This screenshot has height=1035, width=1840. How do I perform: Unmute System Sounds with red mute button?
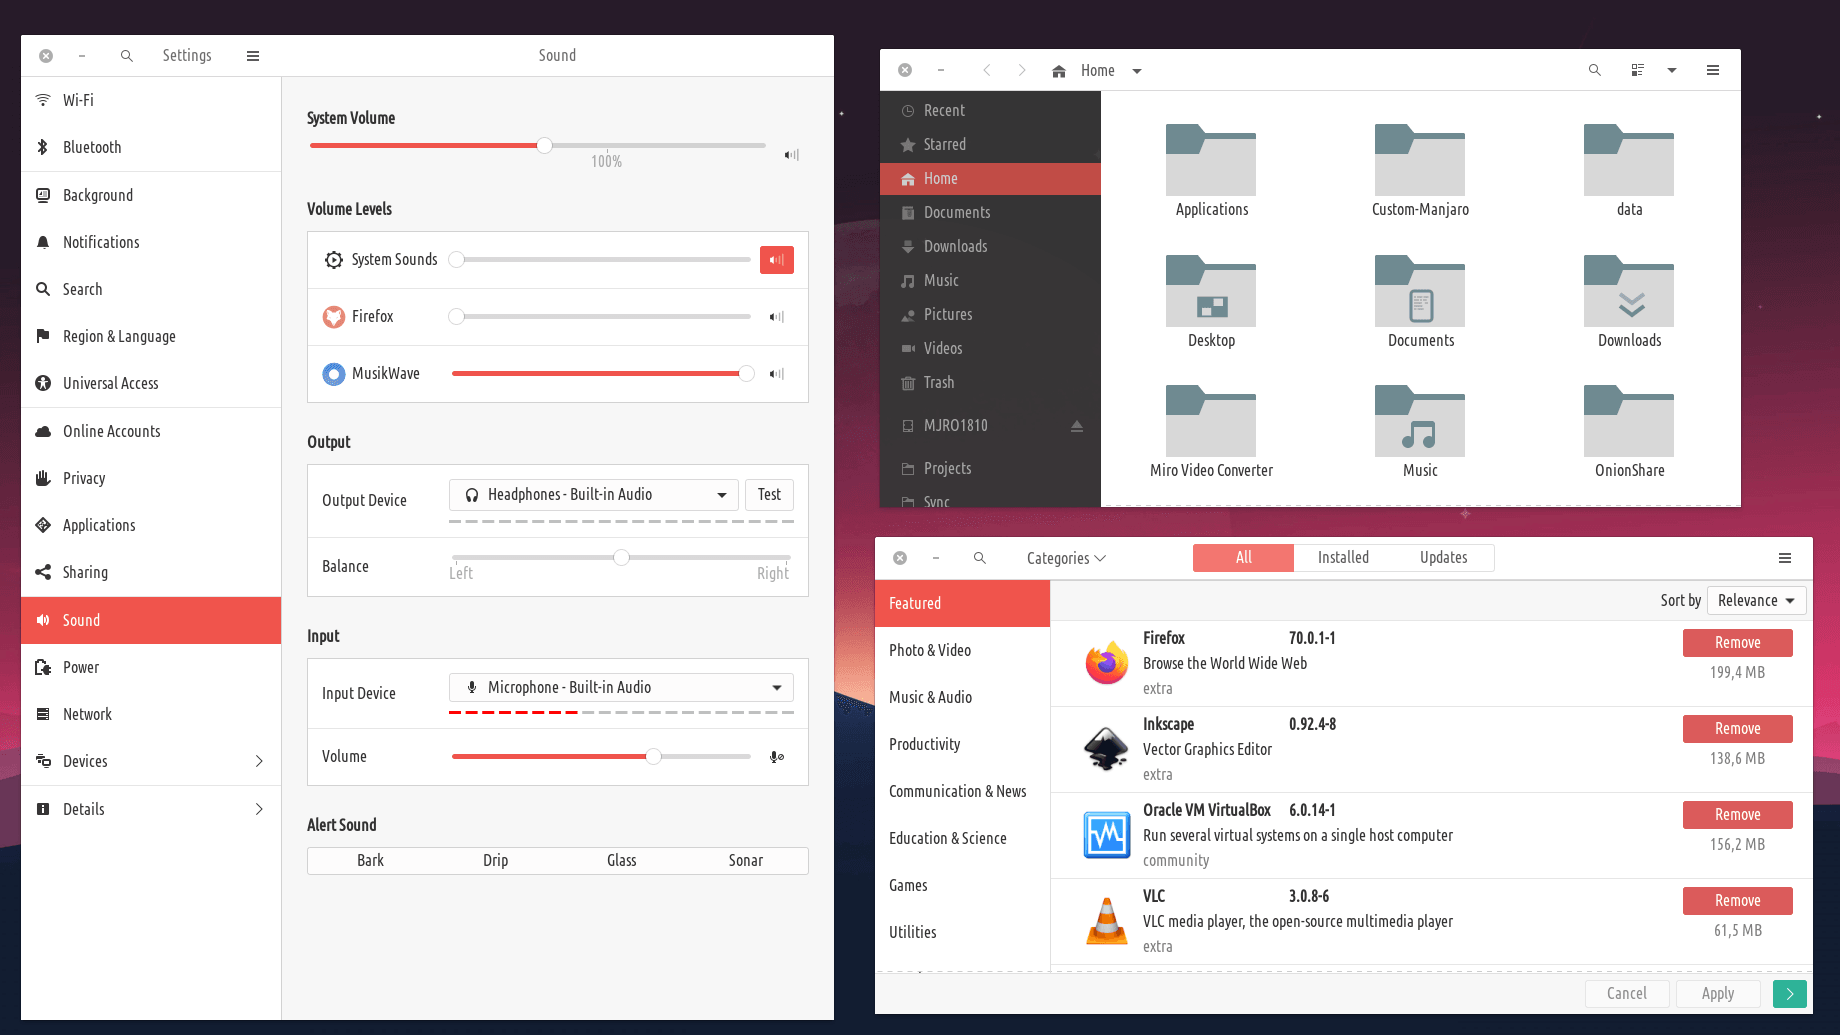point(776,260)
